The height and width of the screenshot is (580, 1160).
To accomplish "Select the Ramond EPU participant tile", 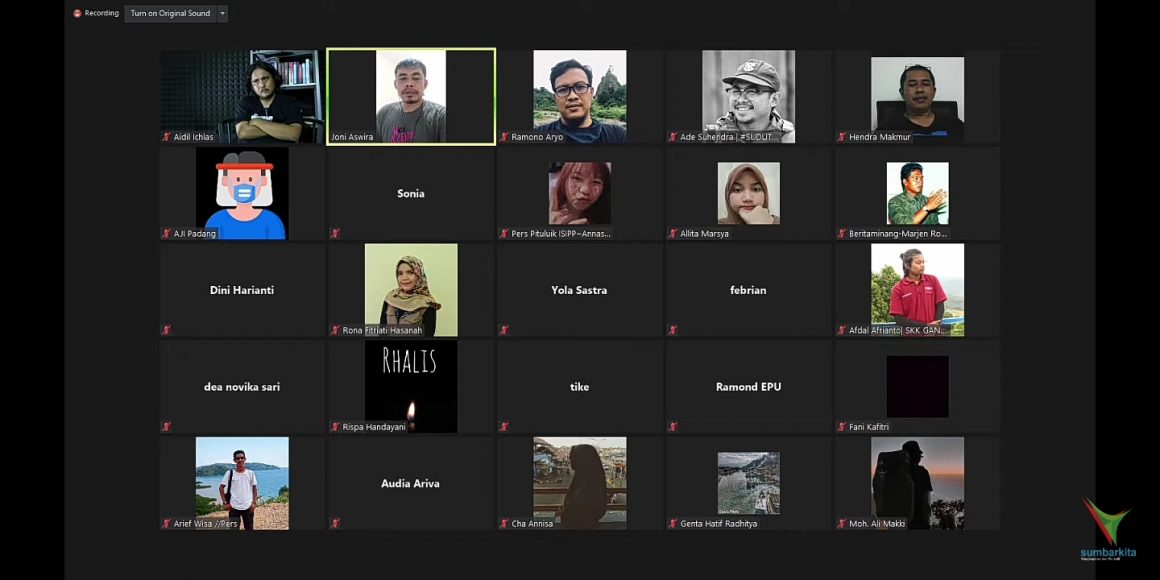I will [x=748, y=387].
